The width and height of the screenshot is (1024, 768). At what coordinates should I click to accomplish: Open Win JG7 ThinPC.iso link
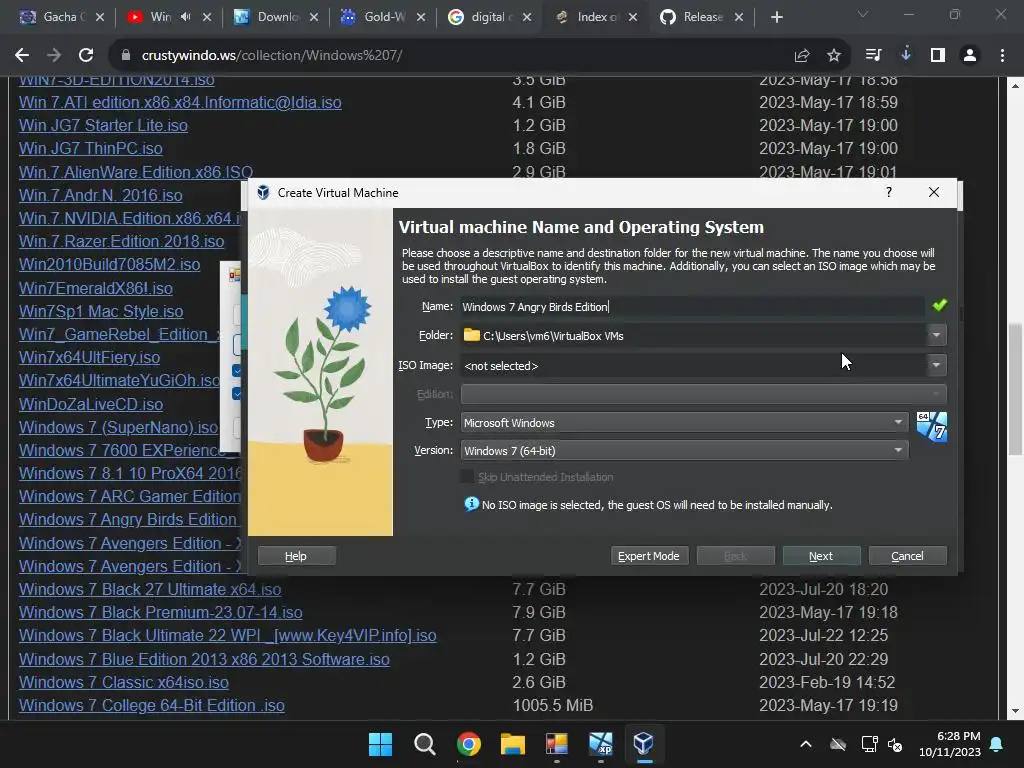(90, 149)
